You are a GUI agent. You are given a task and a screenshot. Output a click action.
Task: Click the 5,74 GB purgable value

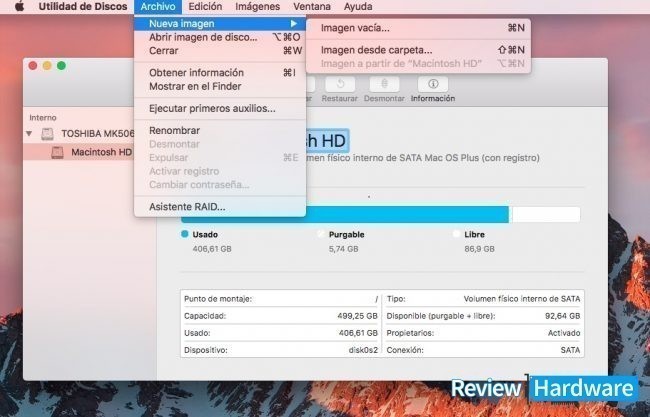pyautogui.click(x=343, y=249)
